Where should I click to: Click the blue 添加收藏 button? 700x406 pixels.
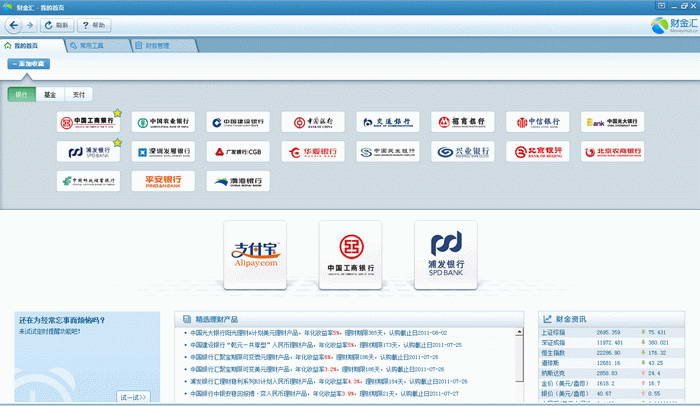pyautogui.click(x=29, y=64)
